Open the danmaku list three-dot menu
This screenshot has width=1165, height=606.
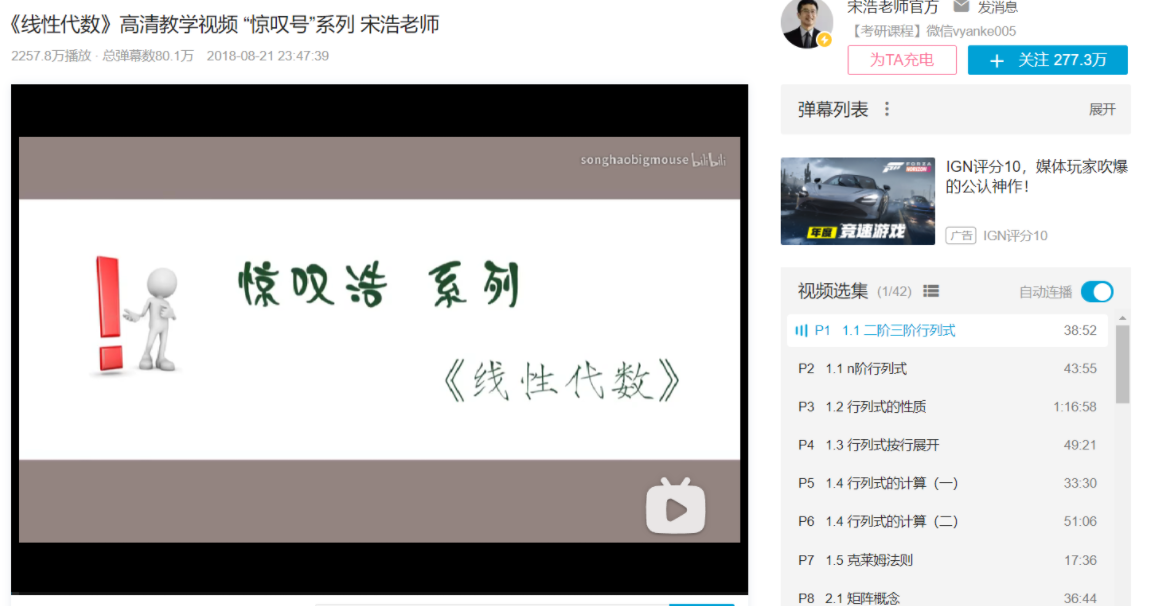(886, 109)
